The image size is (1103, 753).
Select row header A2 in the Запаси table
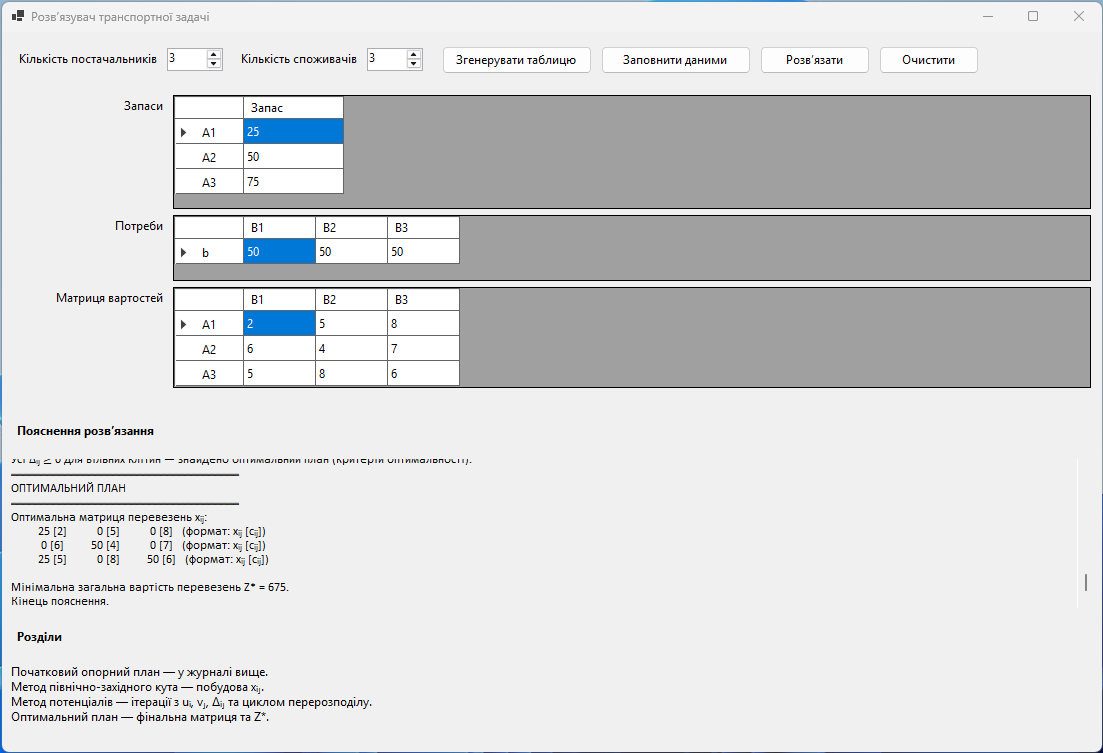pyautogui.click(x=209, y=157)
